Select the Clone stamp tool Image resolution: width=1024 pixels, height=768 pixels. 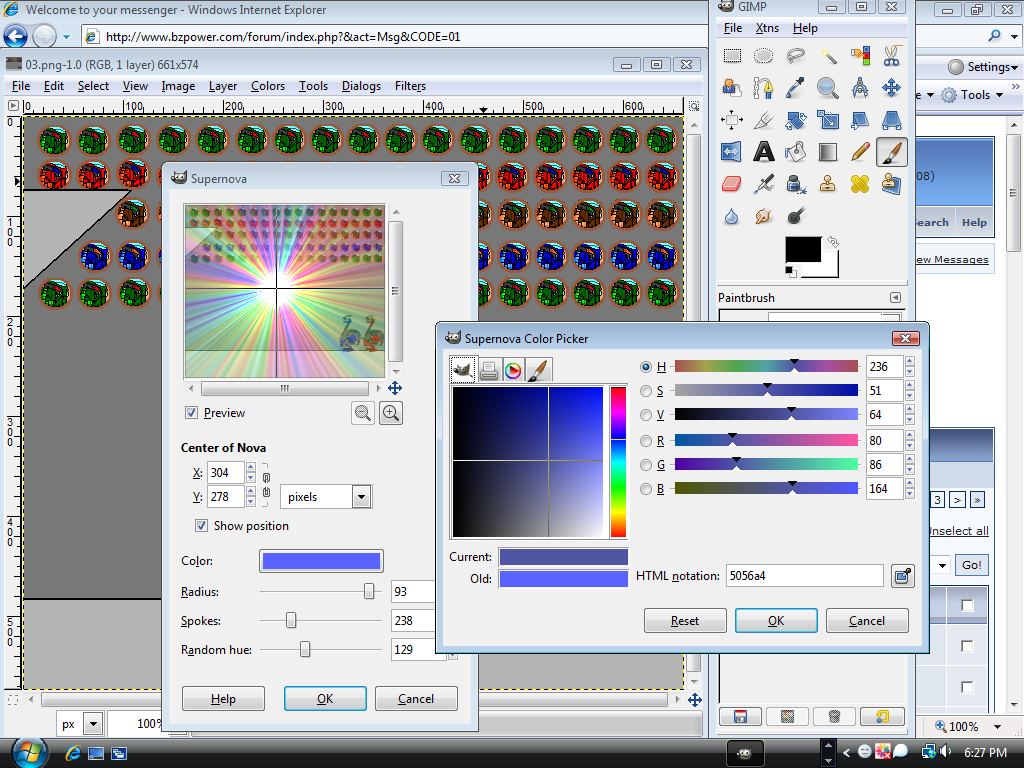828,184
